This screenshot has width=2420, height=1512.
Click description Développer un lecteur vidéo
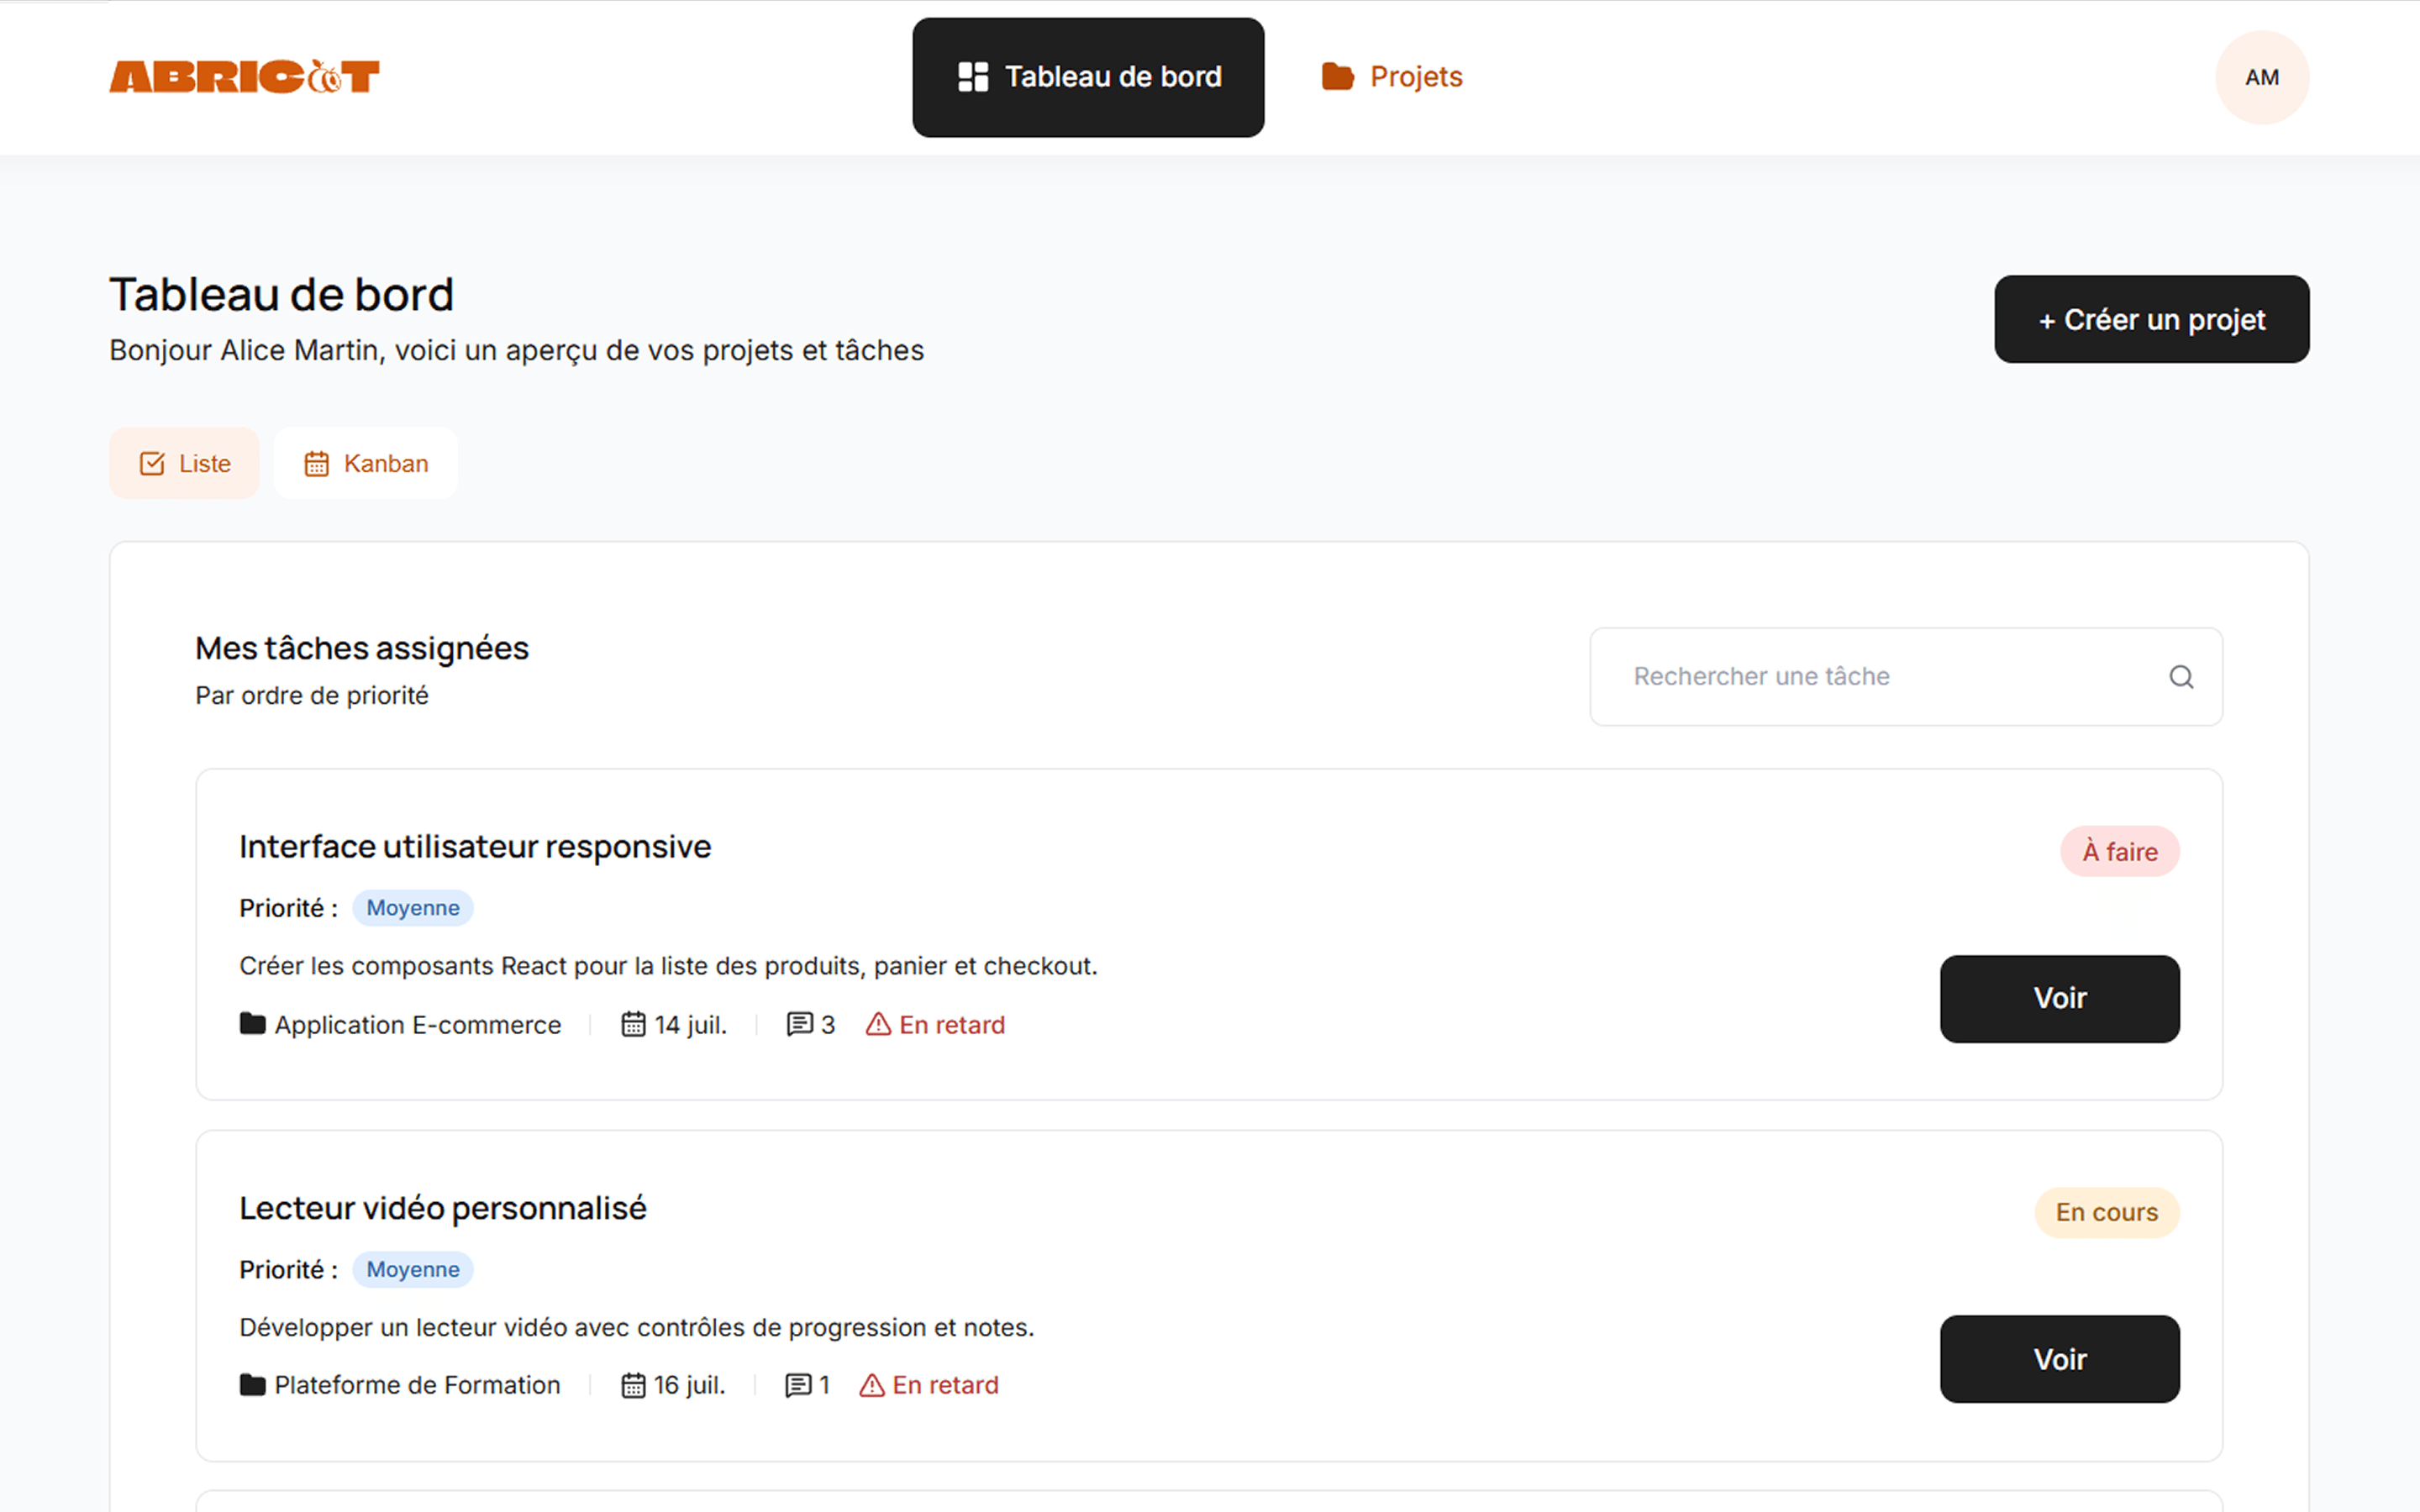coord(637,1327)
